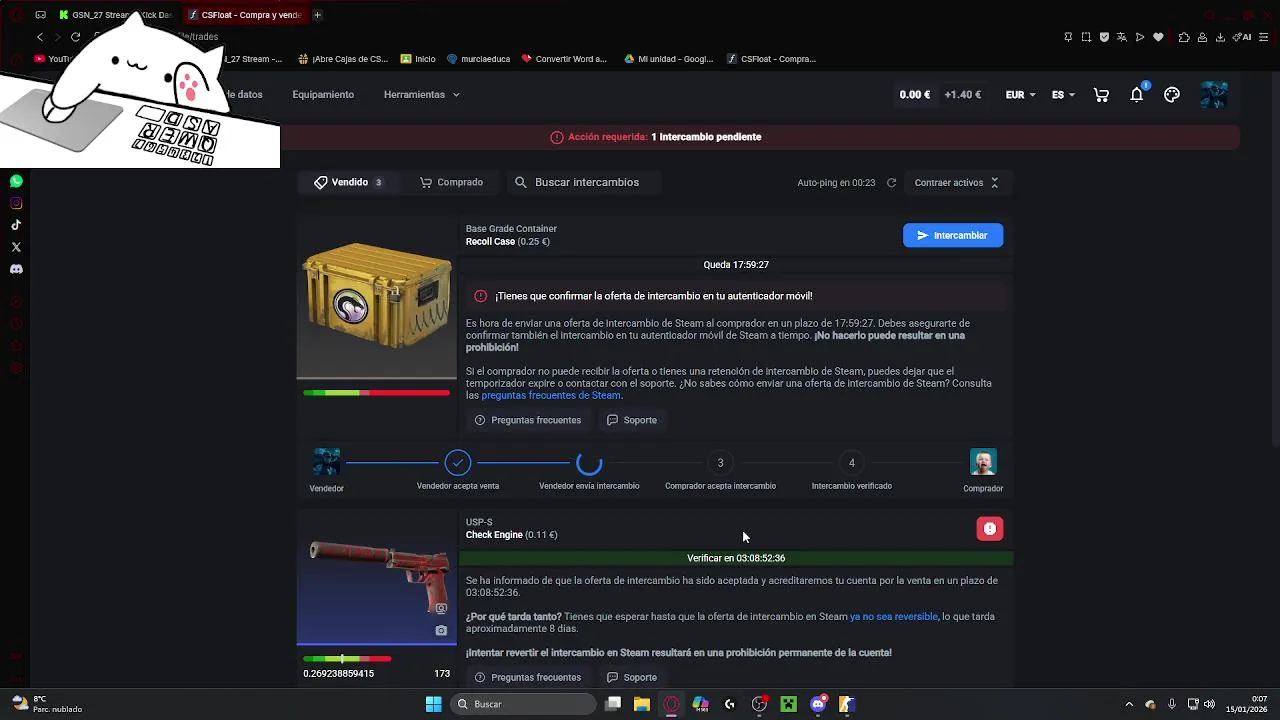Screen dimensions: 1280x720
Task: Open File Explorer from the taskbar
Action: tap(642, 704)
